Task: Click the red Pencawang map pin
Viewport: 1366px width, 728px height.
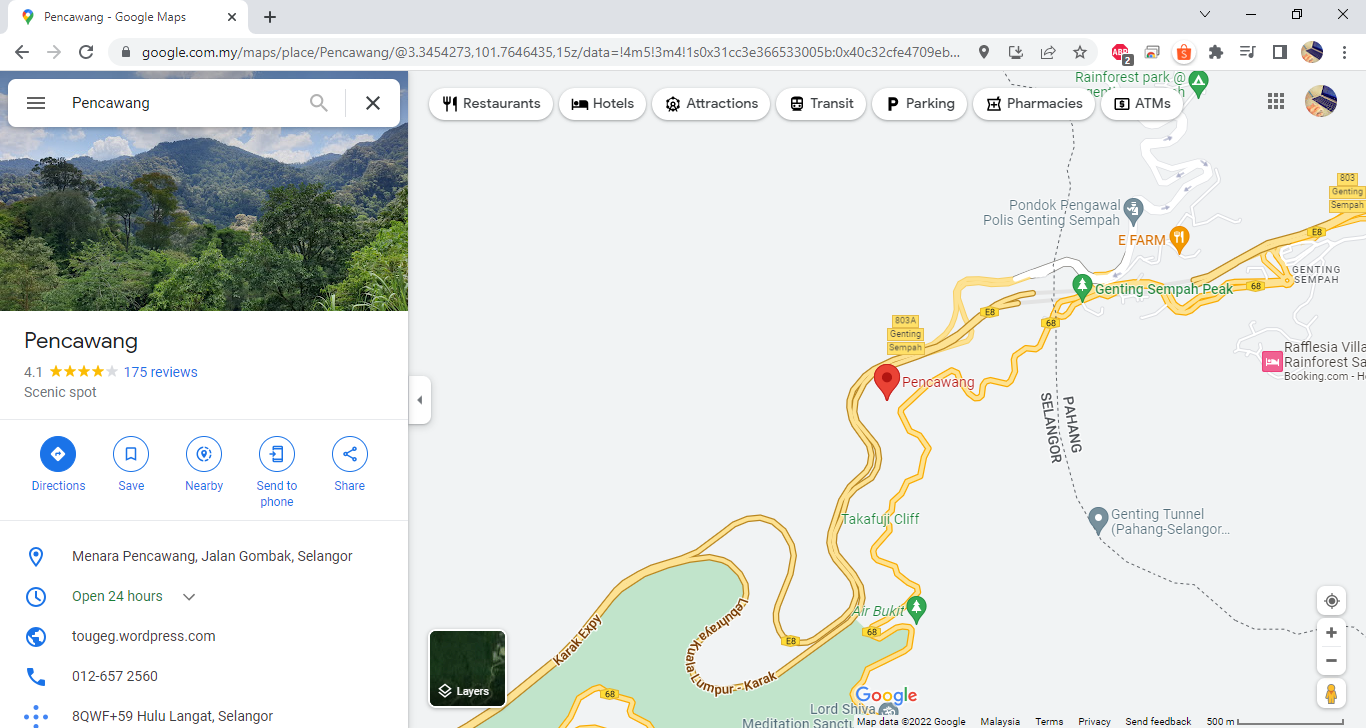Action: point(886,382)
